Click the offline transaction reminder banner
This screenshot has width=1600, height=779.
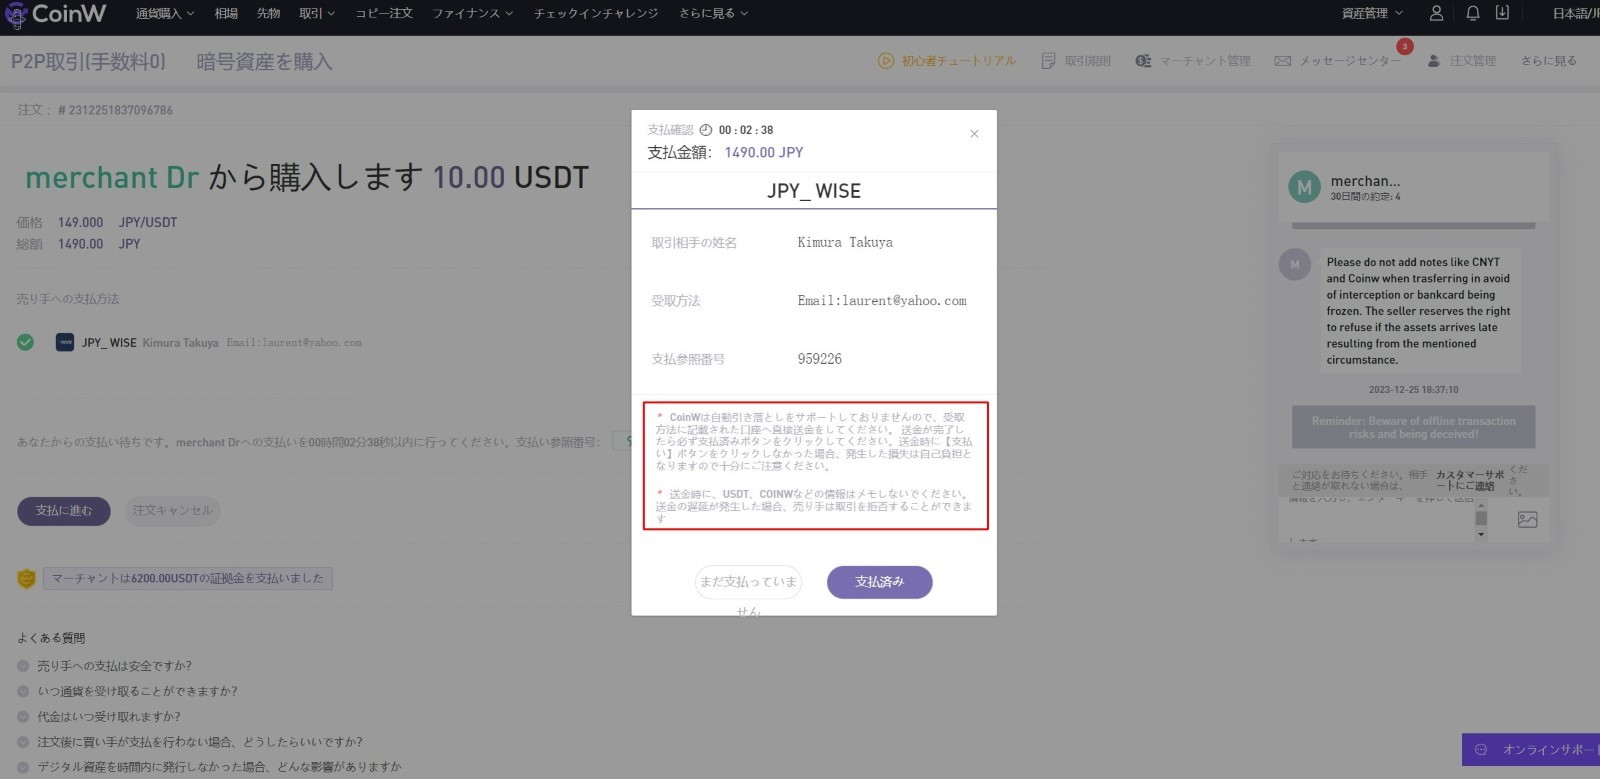coord(1413,427)
